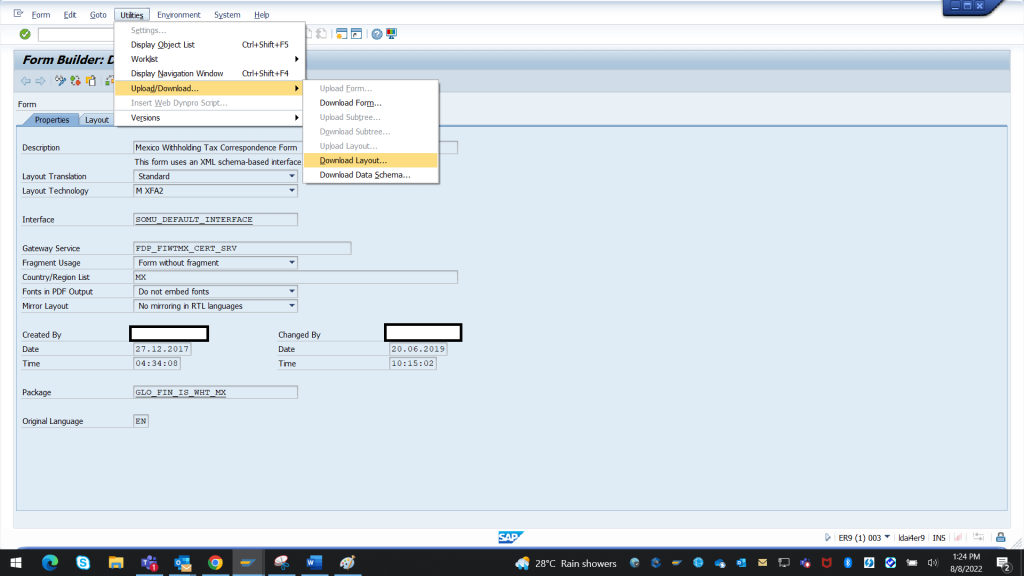Open the Help menu
The width and height of the screenshot is (1024, 576).
261,14
